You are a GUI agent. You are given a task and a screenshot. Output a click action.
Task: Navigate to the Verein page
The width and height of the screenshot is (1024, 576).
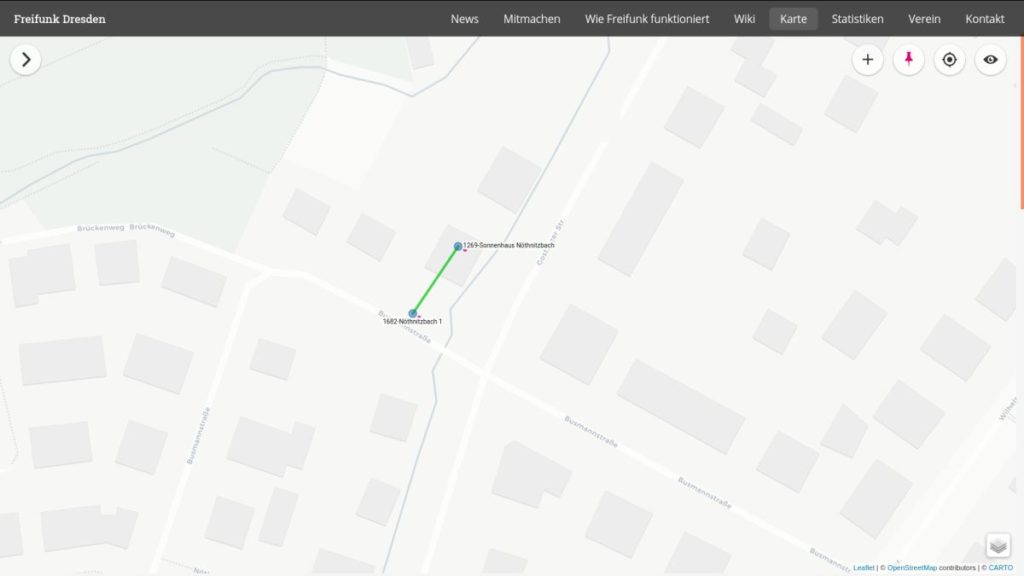click(x=924, y=19)
